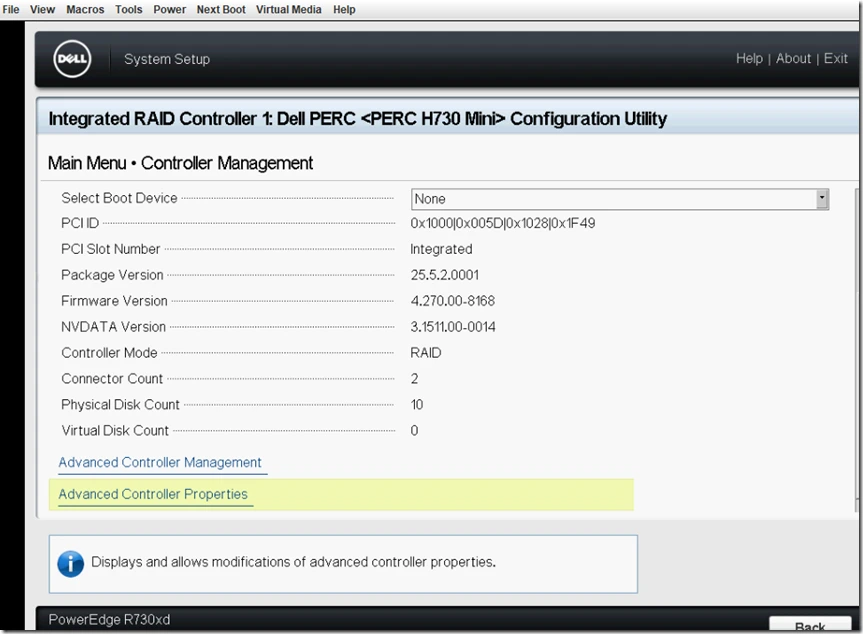
Task: Open the Help menu in menu bar
Action: click(344, 9)
